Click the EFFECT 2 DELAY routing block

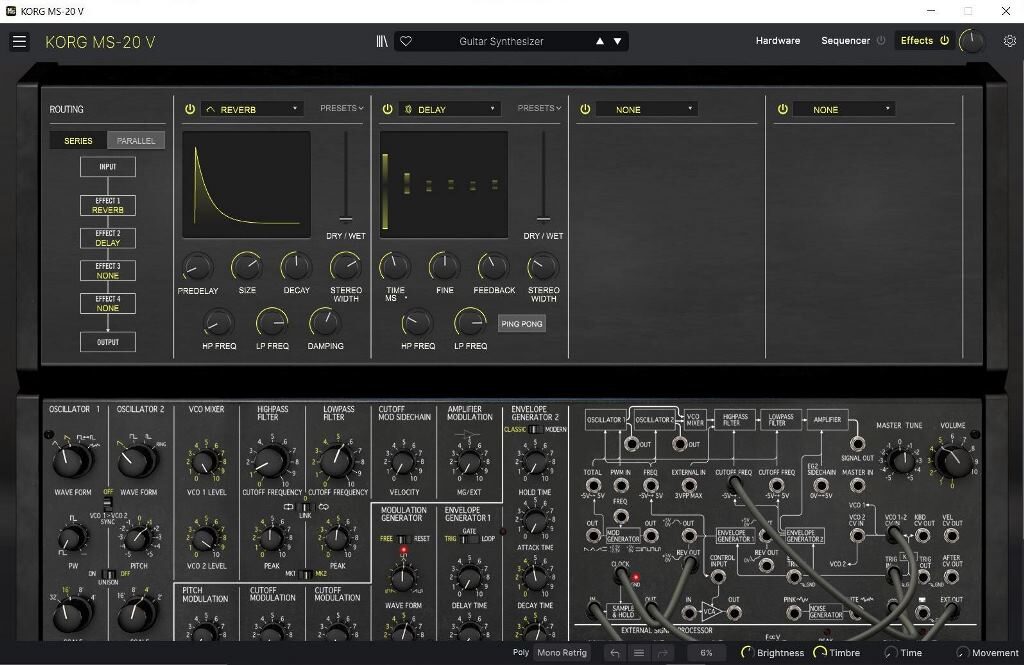coord(108,238)
